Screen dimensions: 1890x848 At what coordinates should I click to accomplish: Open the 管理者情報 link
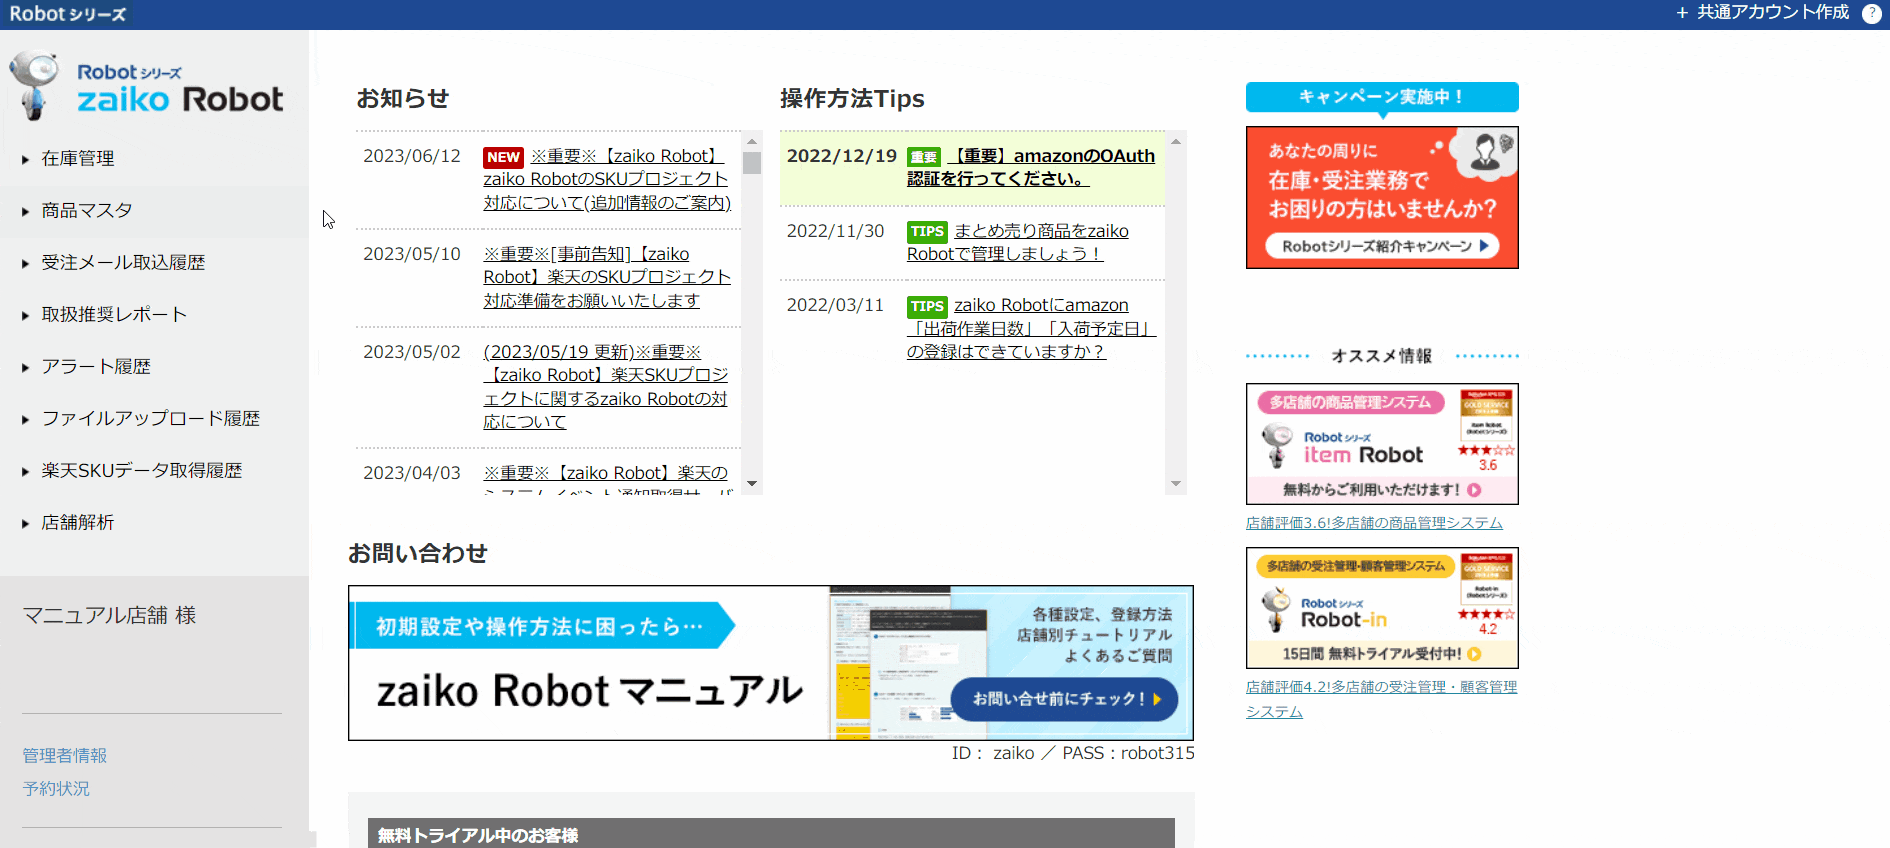pos(65,756)
